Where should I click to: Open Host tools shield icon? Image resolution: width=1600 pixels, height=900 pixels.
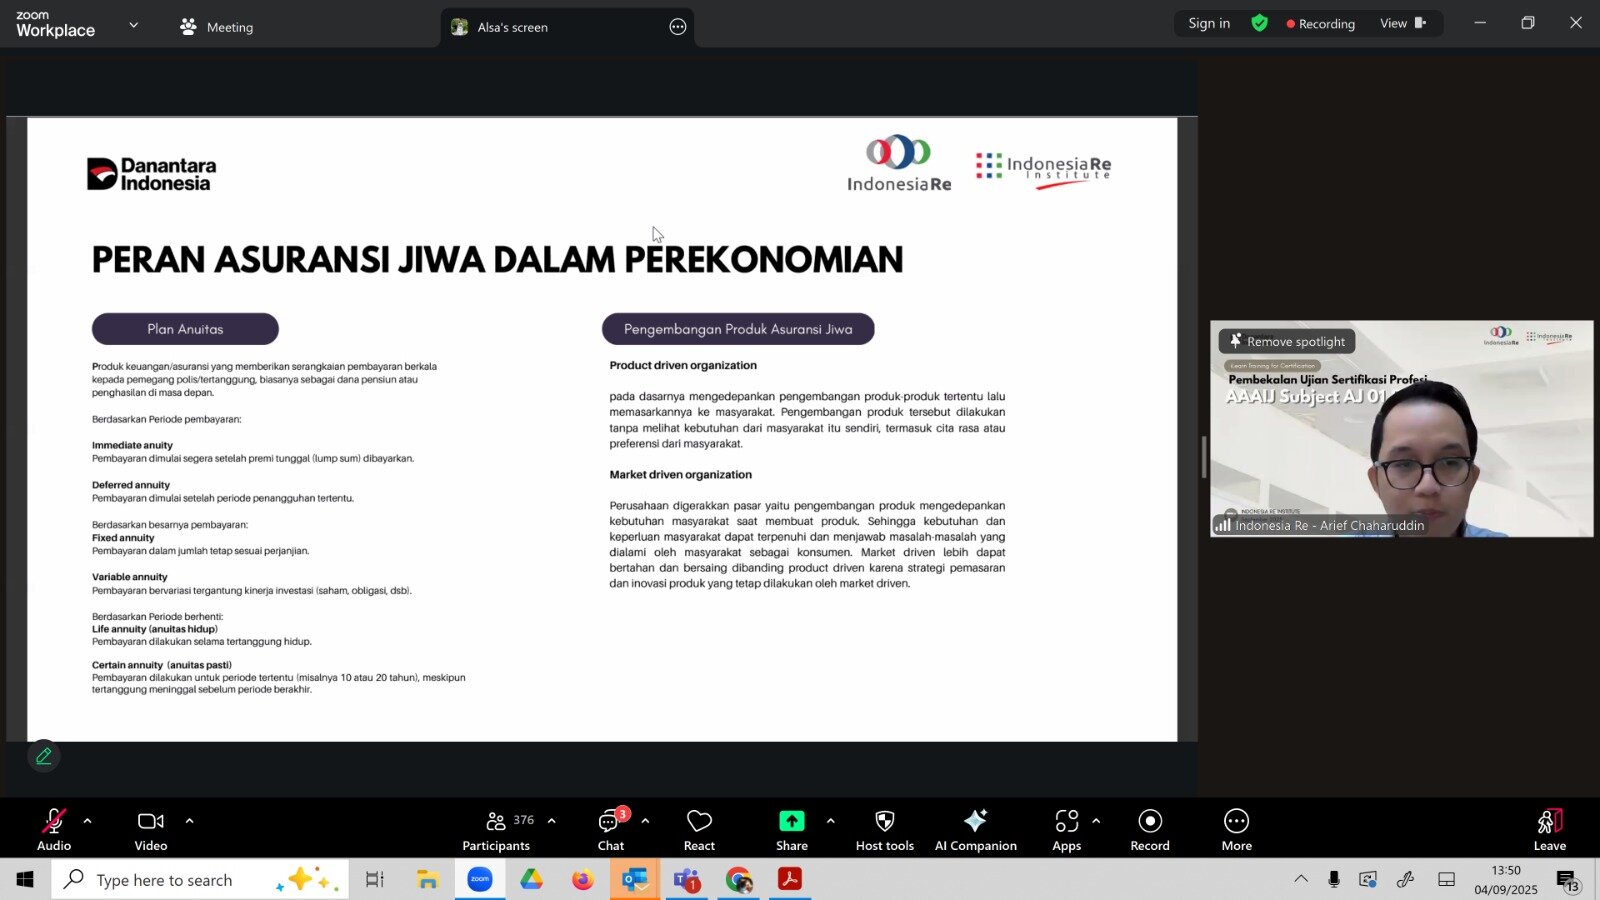pyautogui.click(x=884, y=829)
